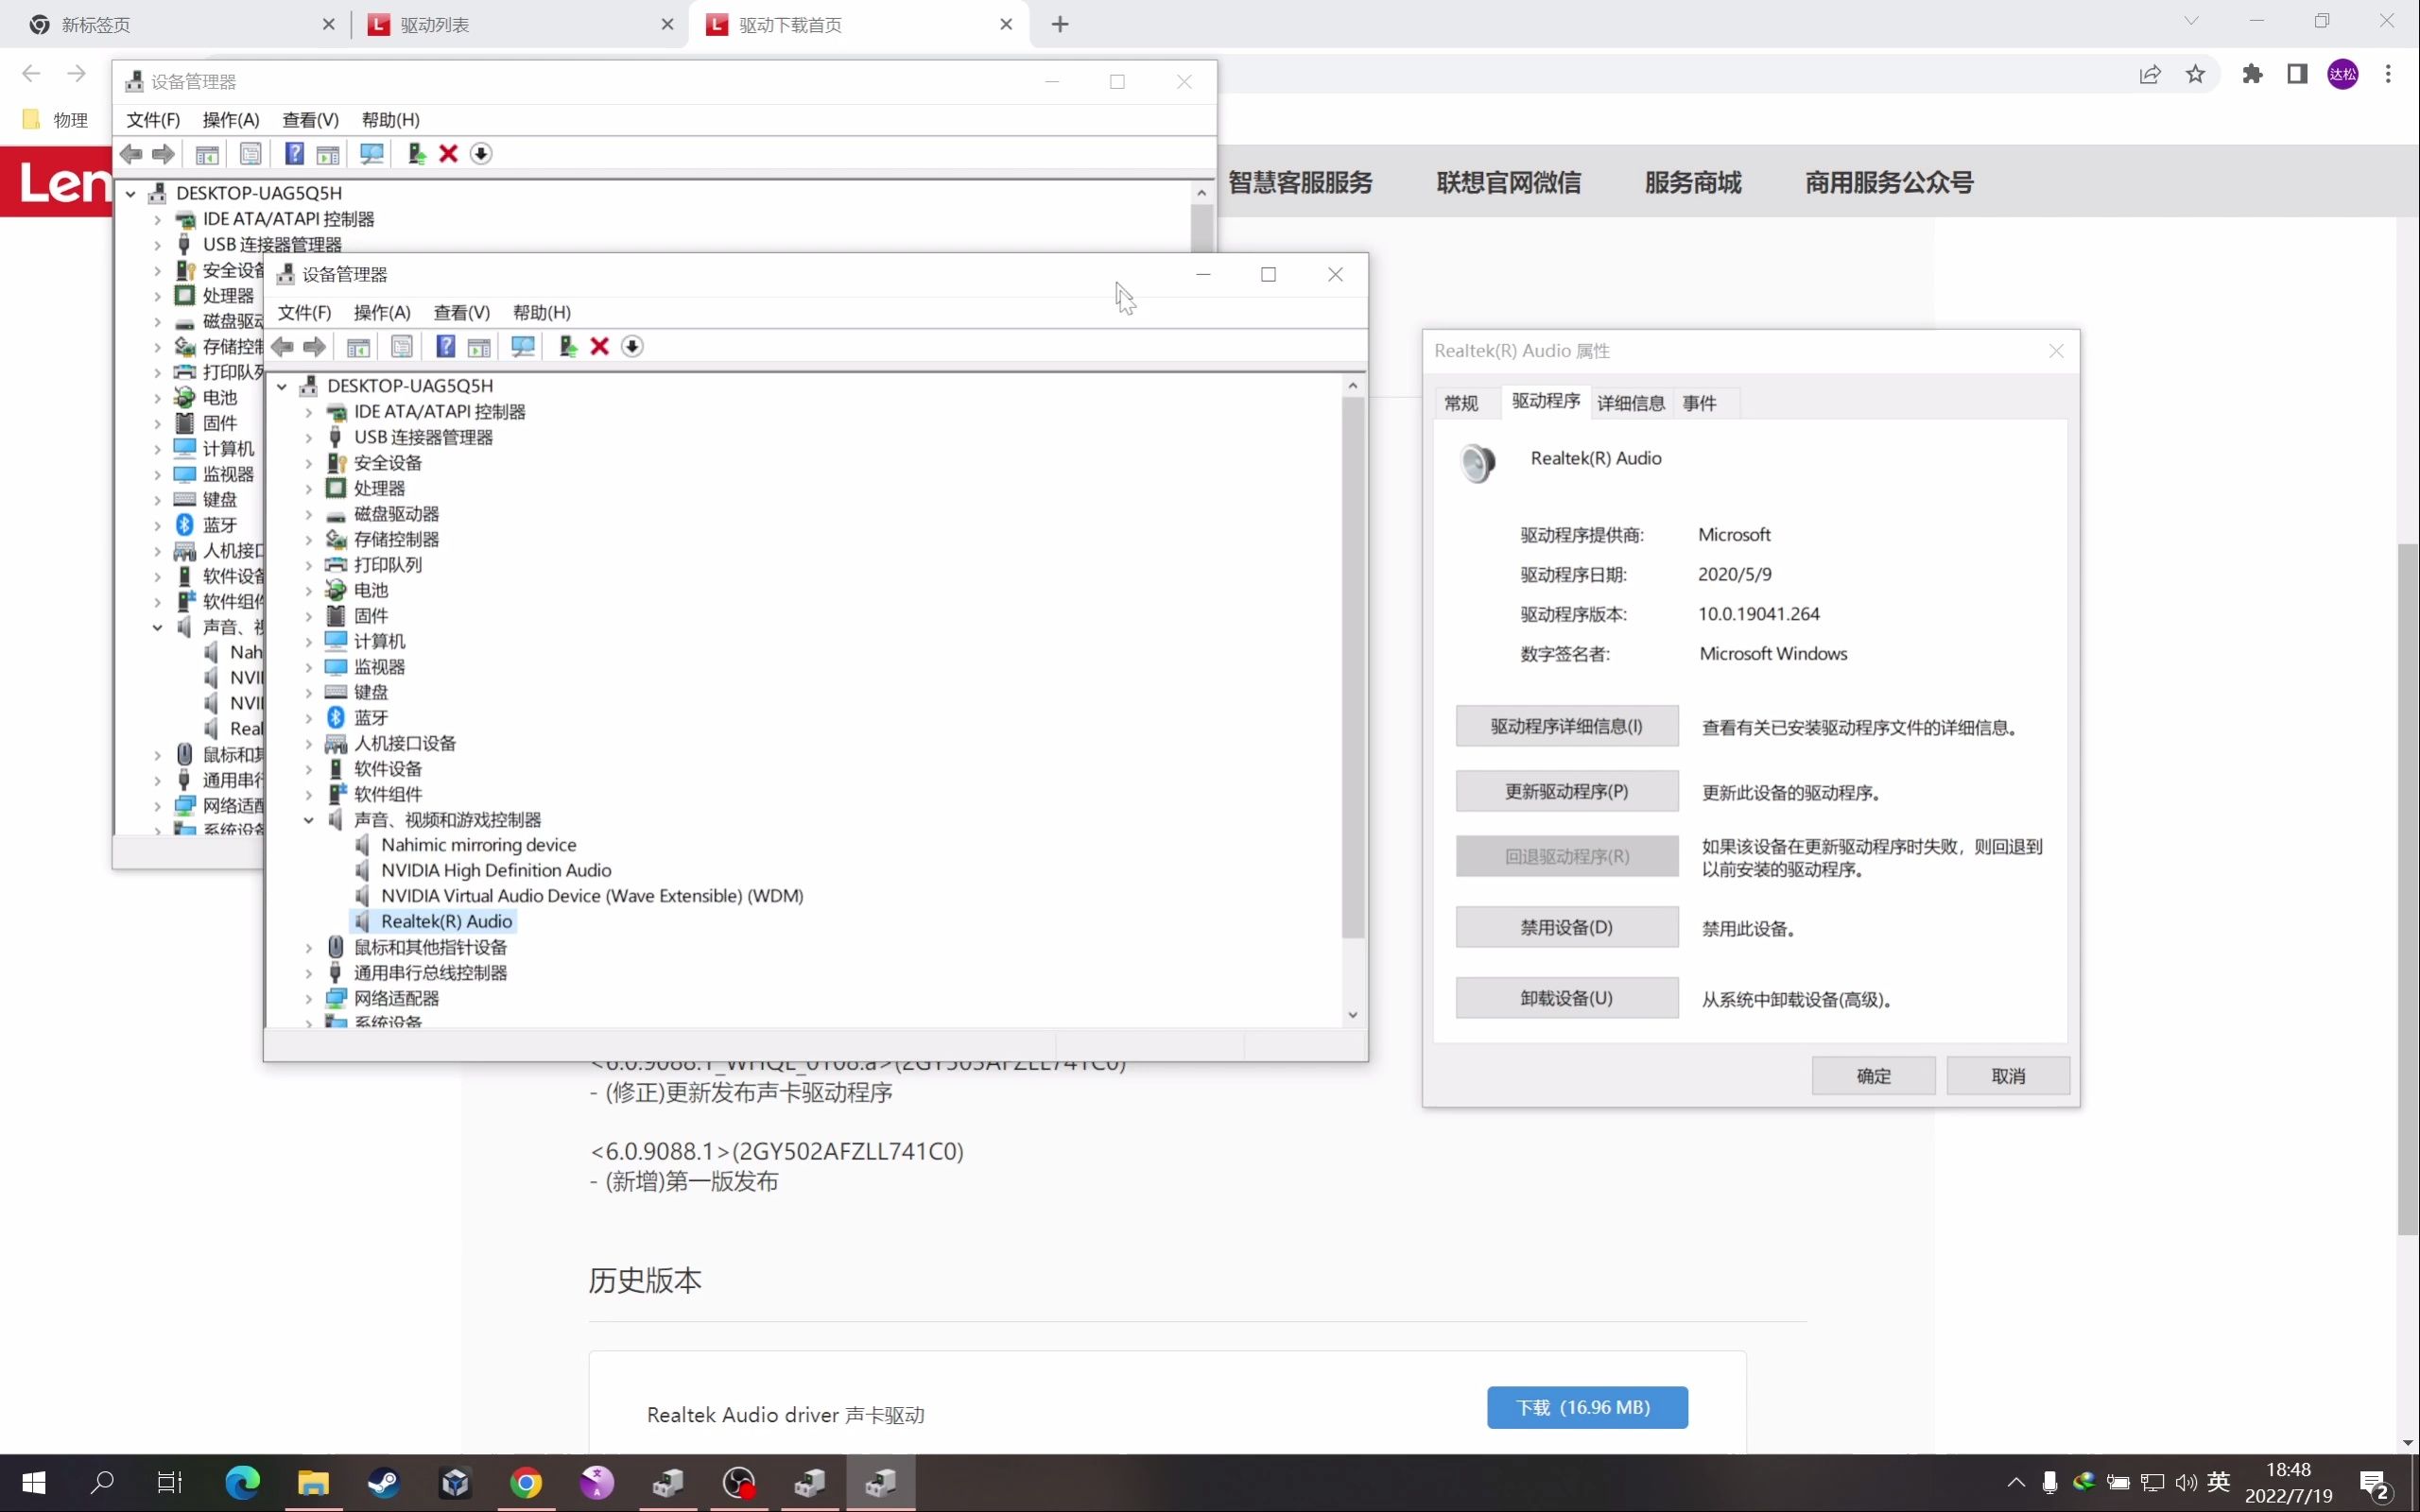The height and width of the screenshot is (1512, 2420).
Task: Open Chrome extensions puzzle icon
Action: tap(2252, 74)
